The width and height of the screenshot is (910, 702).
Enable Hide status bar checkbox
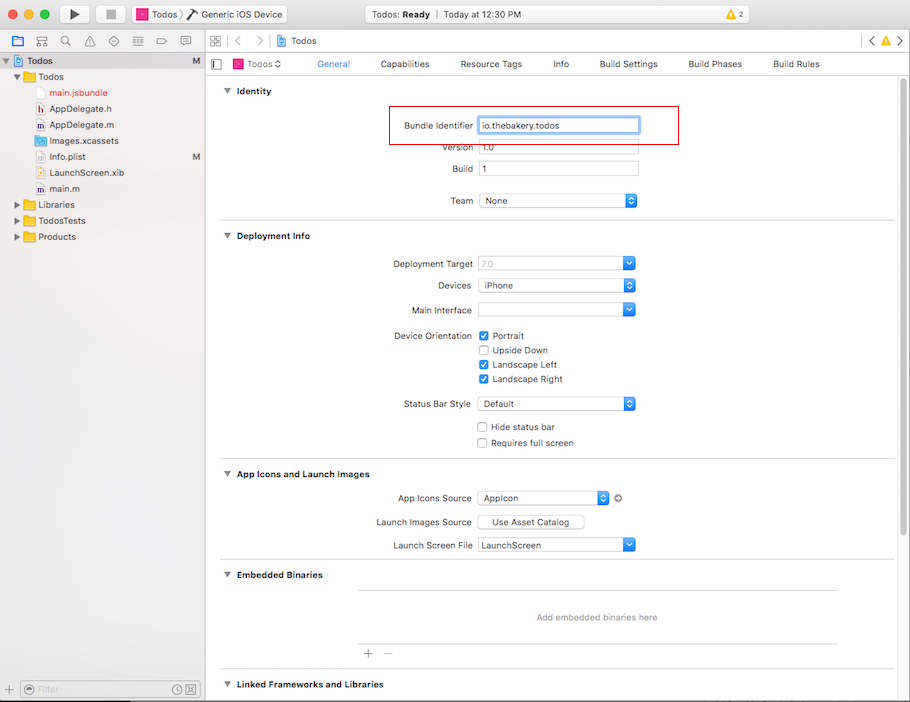point(482,427)
